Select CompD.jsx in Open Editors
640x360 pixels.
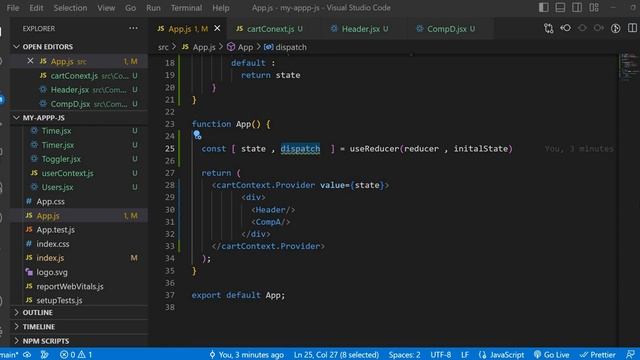coord(78,104)
